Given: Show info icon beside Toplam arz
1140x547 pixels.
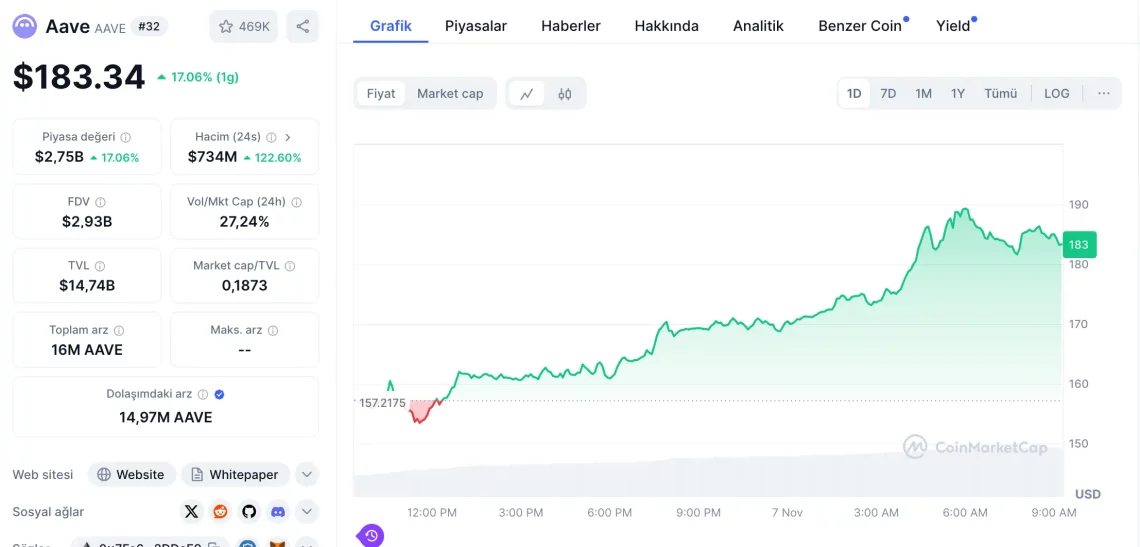Looking at the screenshot, I should pyautogui.click(x=119, y=330).
